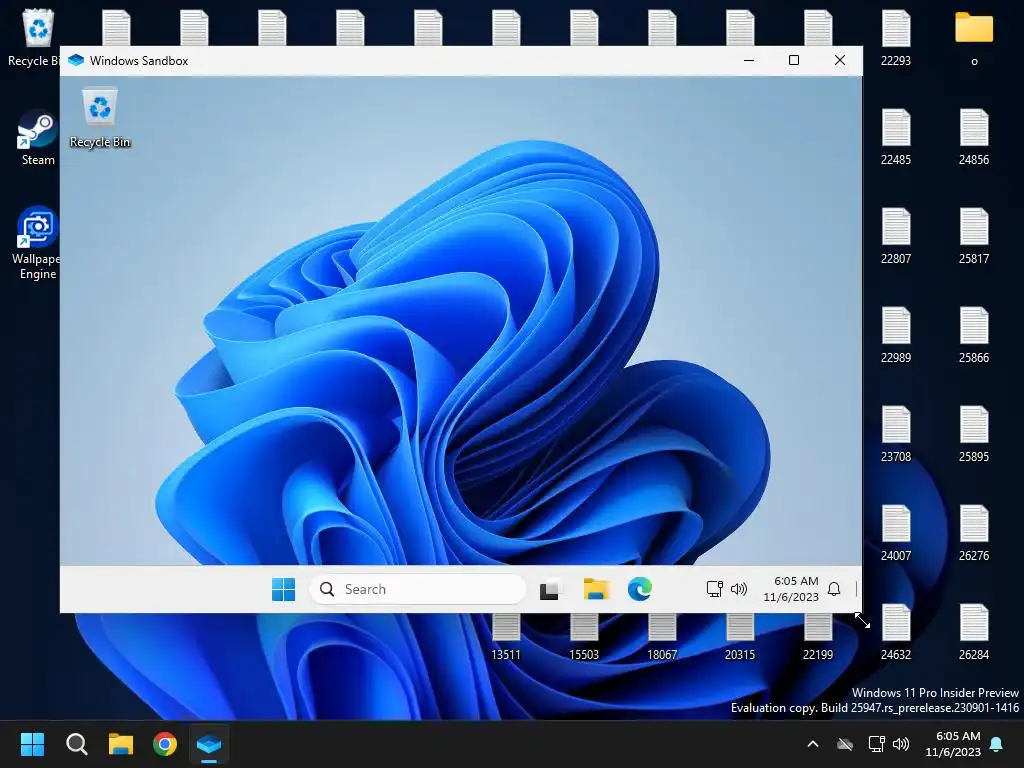Viewport: 1024px width, 768px height.
Task: Select the desktop file named 22807
Action: pos(896,236)
